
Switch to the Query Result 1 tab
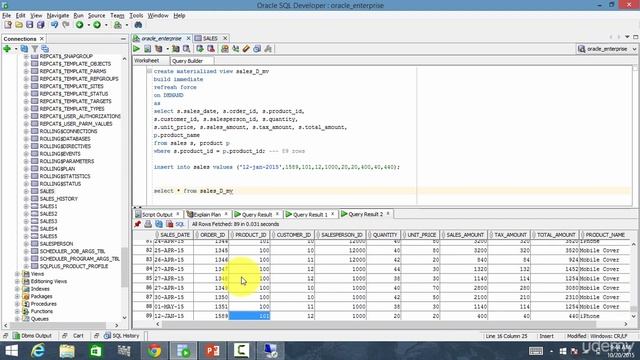coord(310,214)
